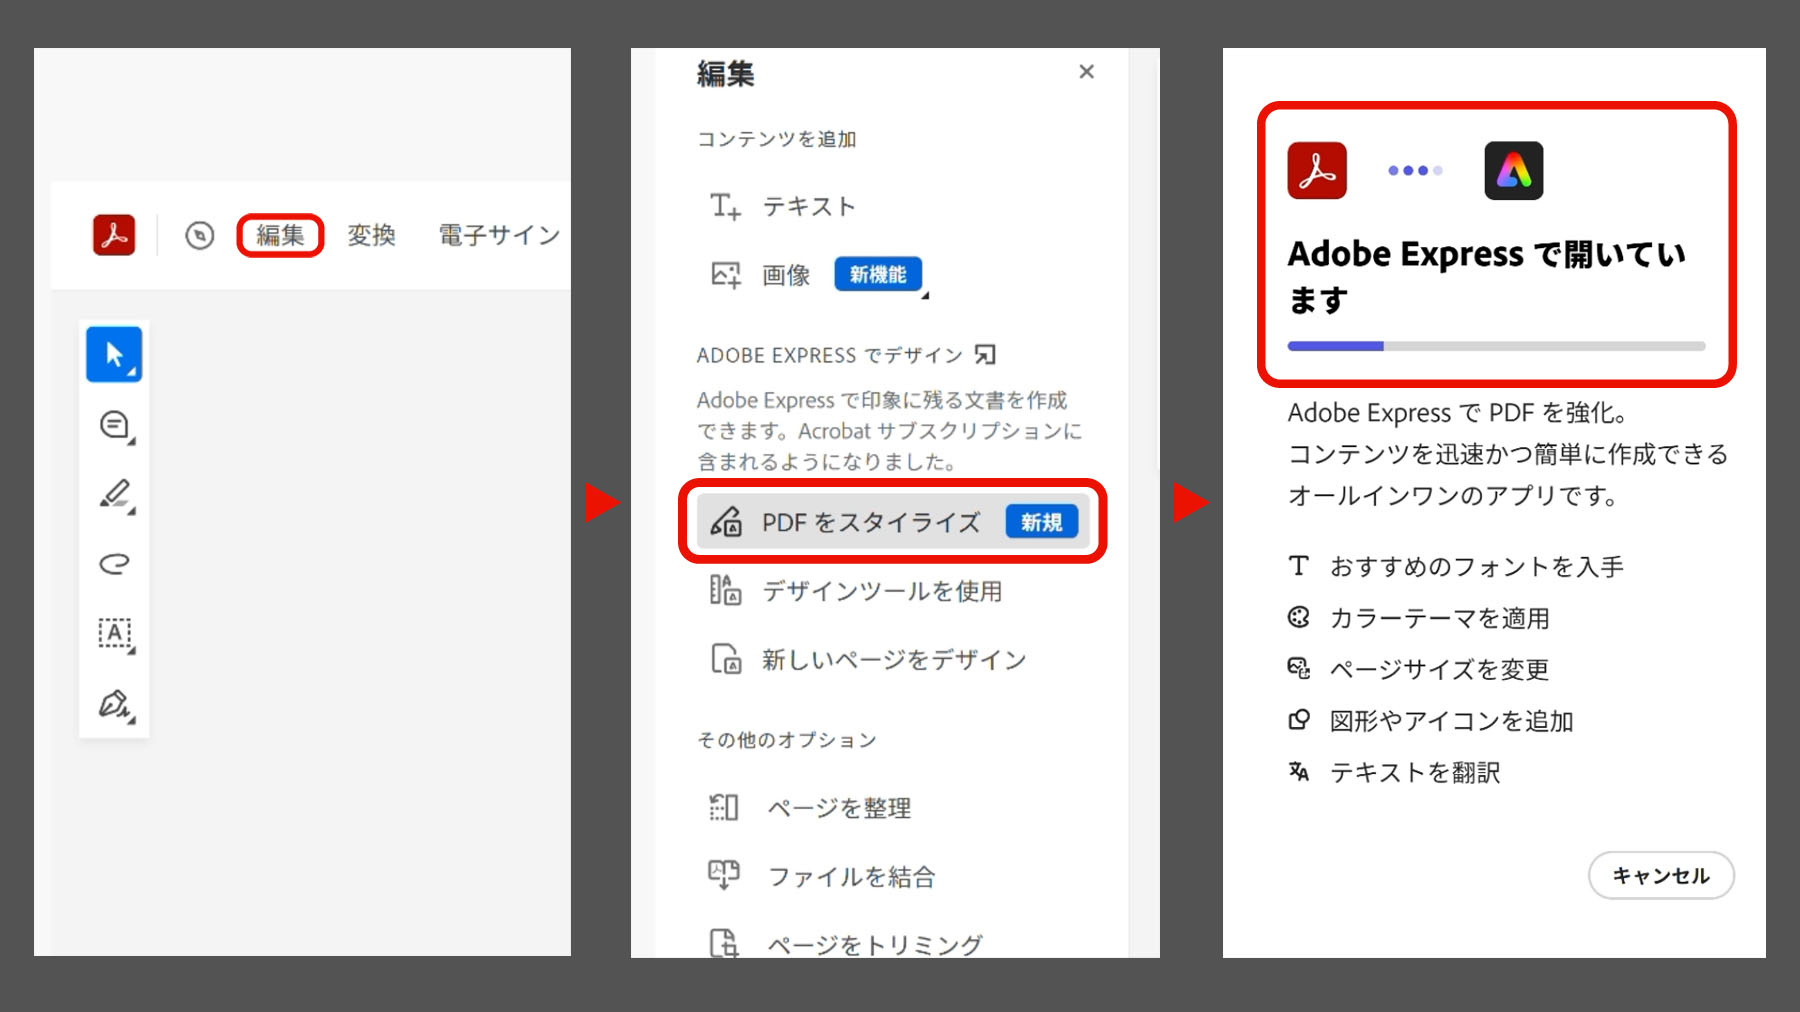Click the 図形やアイコンを追加 text
This screenshot has width=1800, height=1012.
tap(1452, 721)
